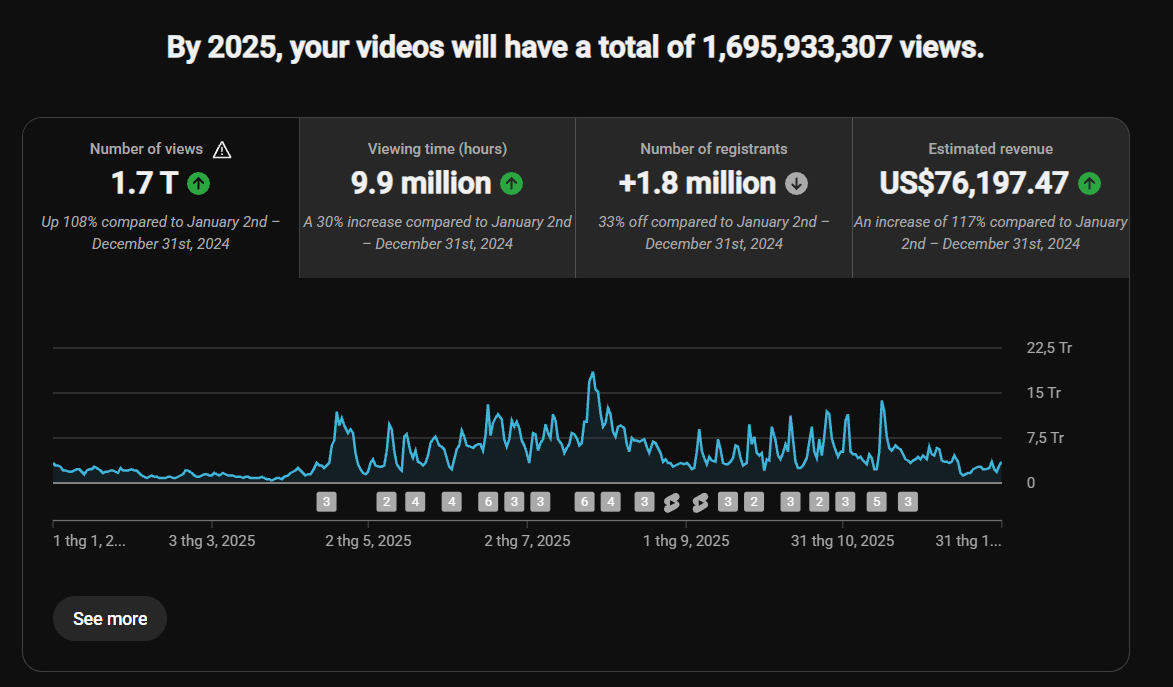This screenshot has width=1173, height=687.
Task: Click the truncated 1 thg 1, 2... date label
Action: coord(89,540)
